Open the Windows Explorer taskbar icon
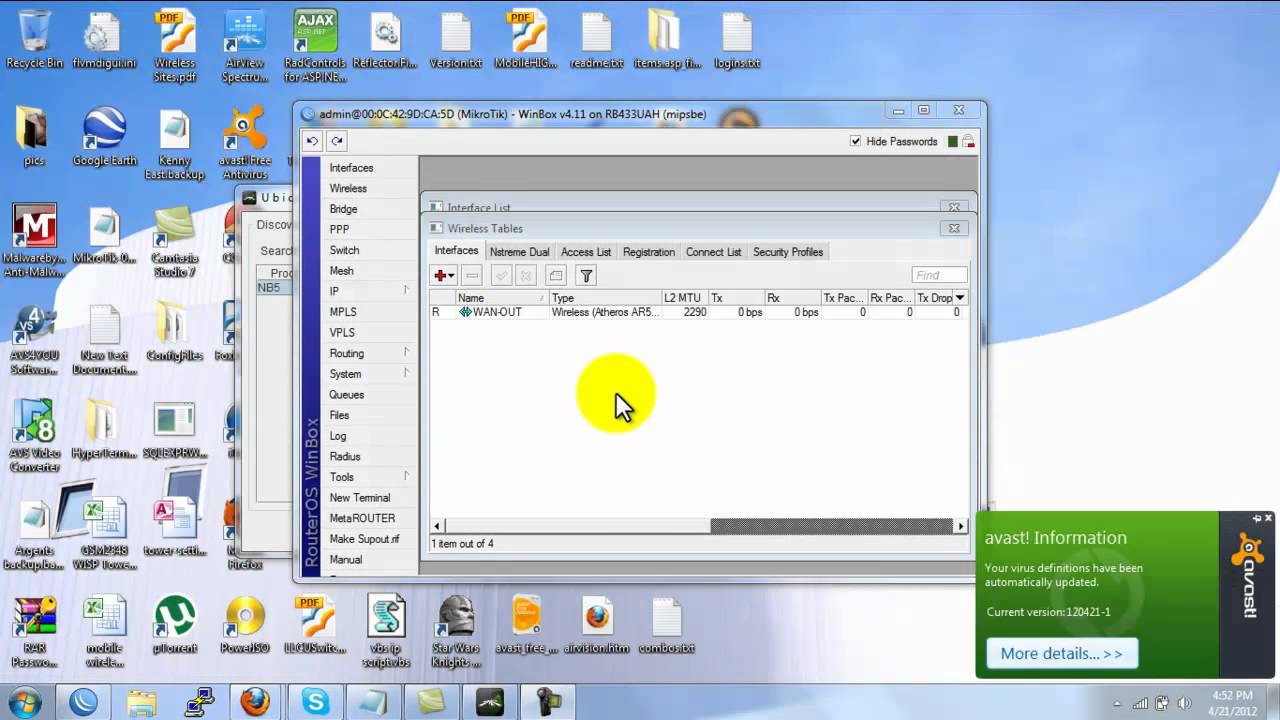The width and height of the screenshot is (1280, 720). pyautogui.click(x=142, y=702)
